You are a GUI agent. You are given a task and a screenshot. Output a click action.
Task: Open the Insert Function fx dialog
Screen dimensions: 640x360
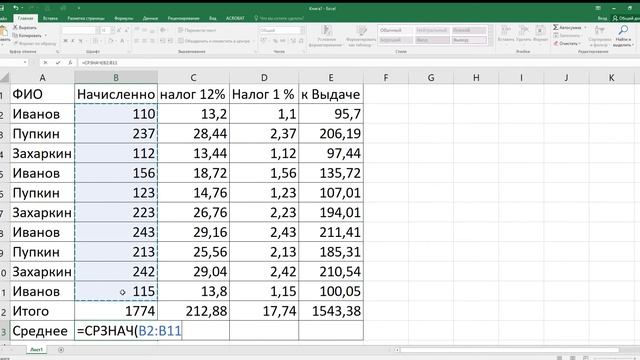pyautogui.click(x=70, y=62)
